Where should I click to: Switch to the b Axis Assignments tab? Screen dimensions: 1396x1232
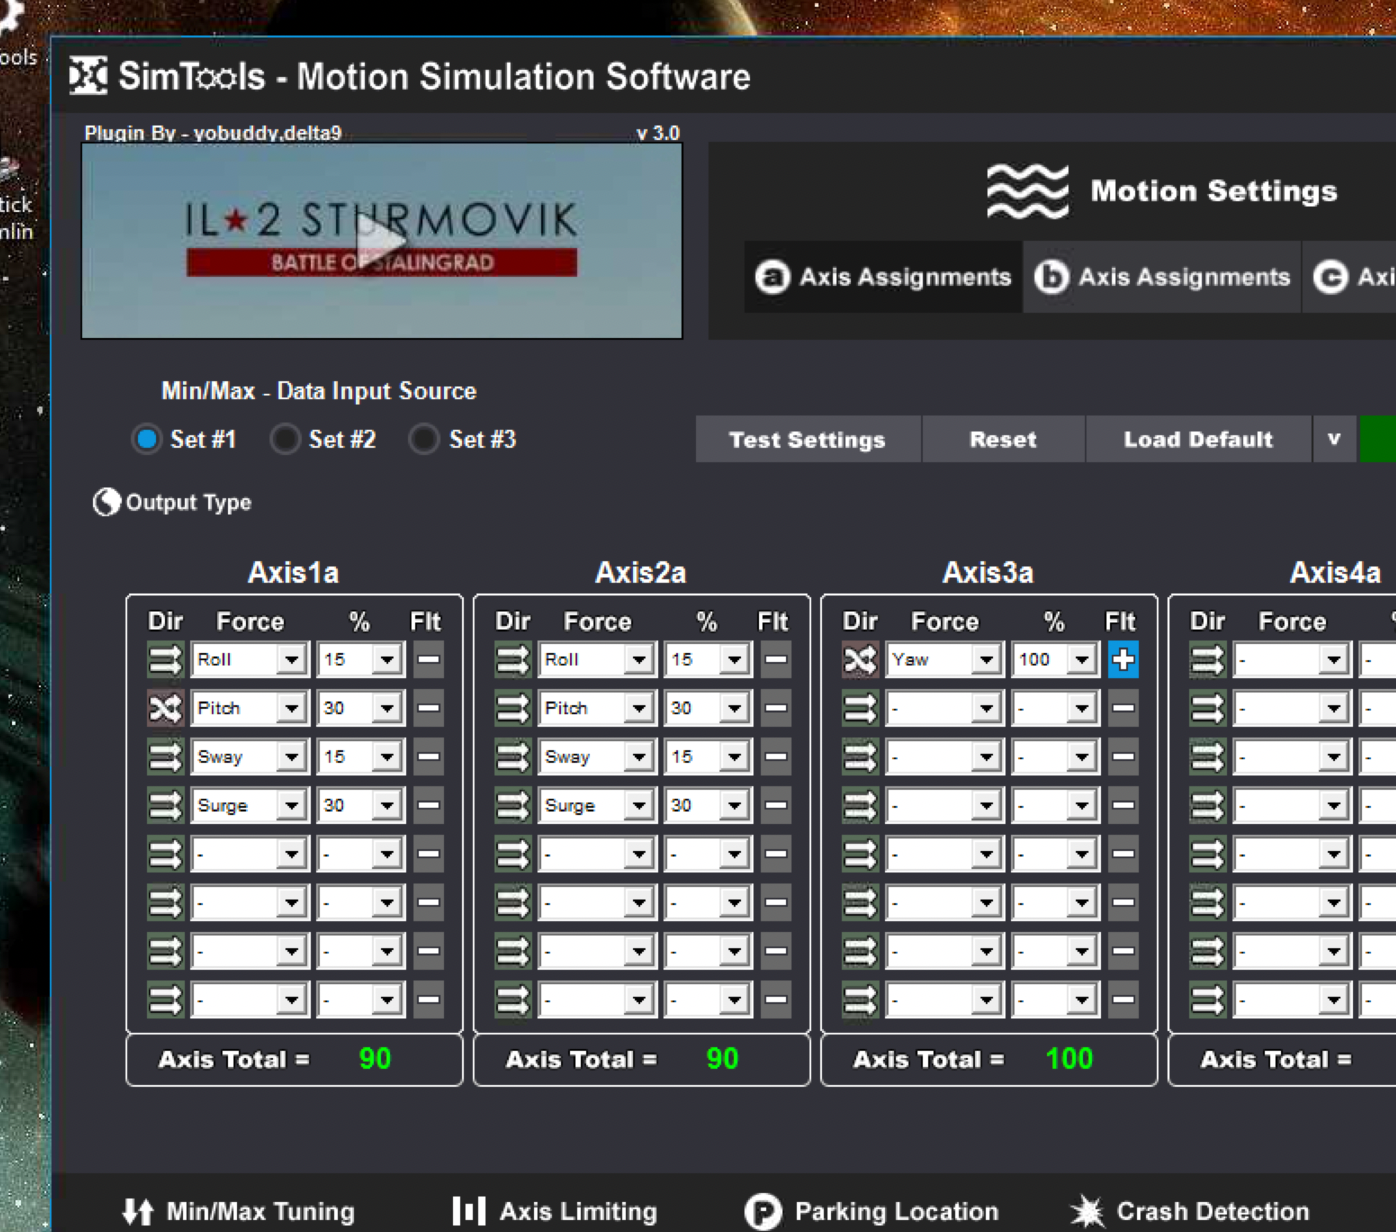[1162, 277]
